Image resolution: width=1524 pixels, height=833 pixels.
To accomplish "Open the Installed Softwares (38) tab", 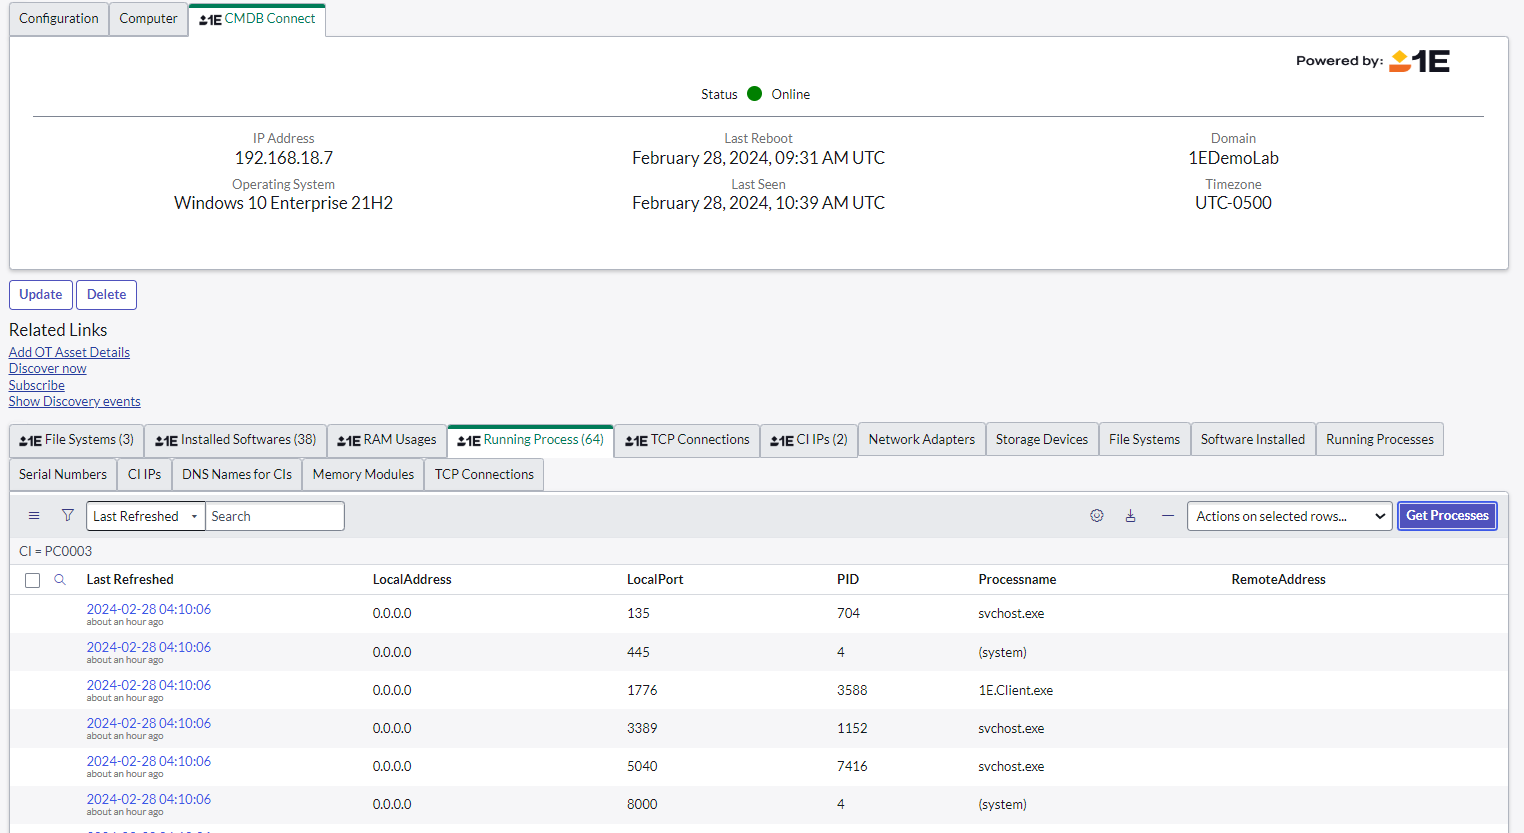I will pyautogui.click(x=236, y=440).
